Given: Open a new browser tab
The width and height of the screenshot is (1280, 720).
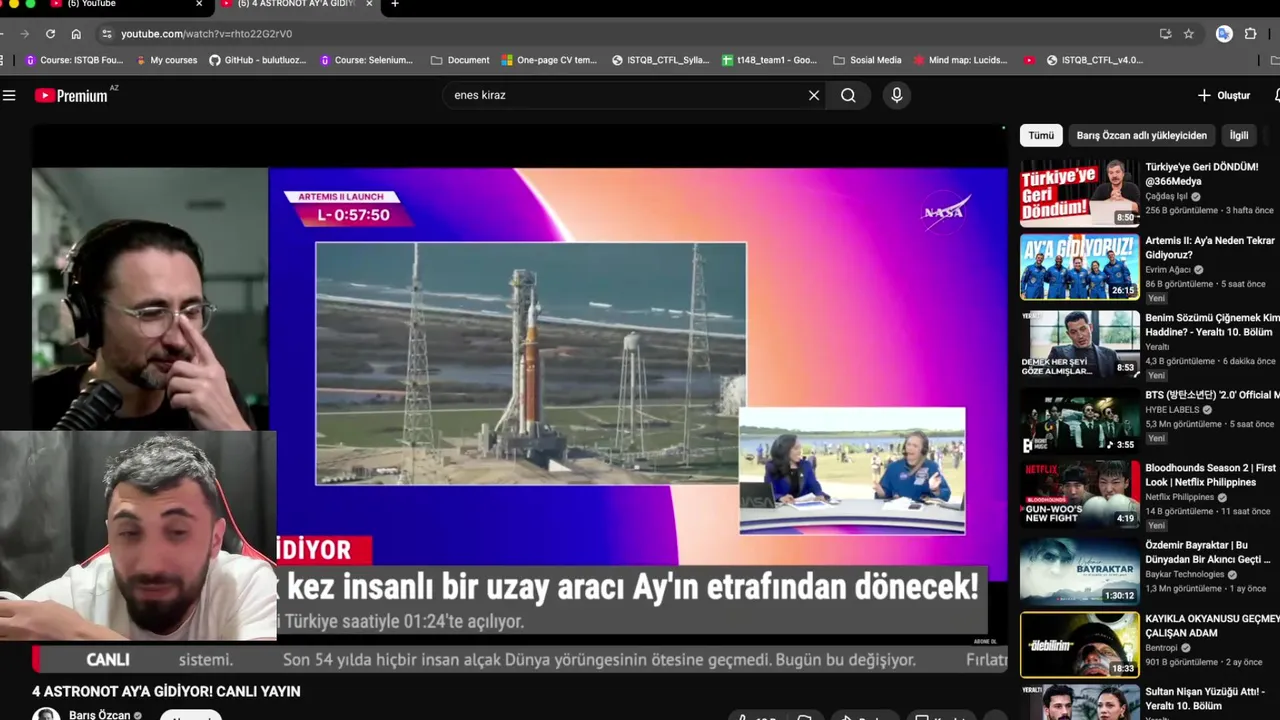Looking at the screenshot, I should [x=395, y=4].
